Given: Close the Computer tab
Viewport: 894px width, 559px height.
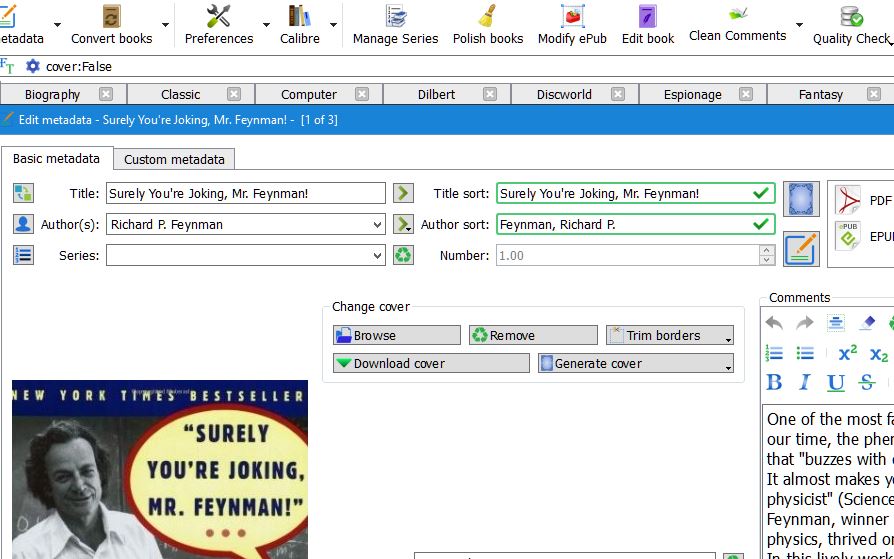Looking at the screenshot, I should point(362,94).
